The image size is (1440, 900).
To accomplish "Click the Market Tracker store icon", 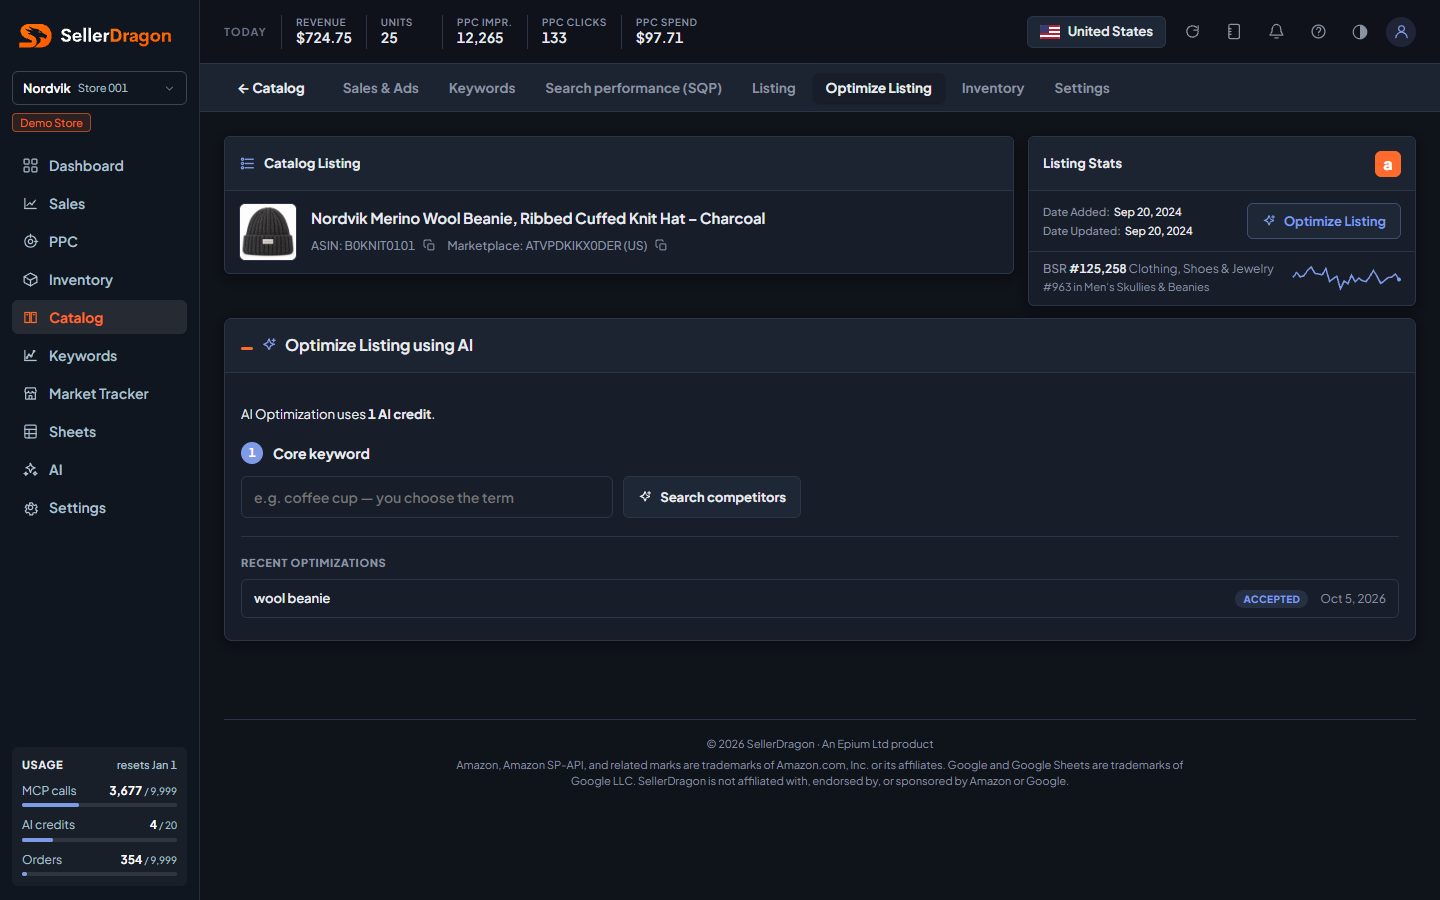I will coord(31,394).
